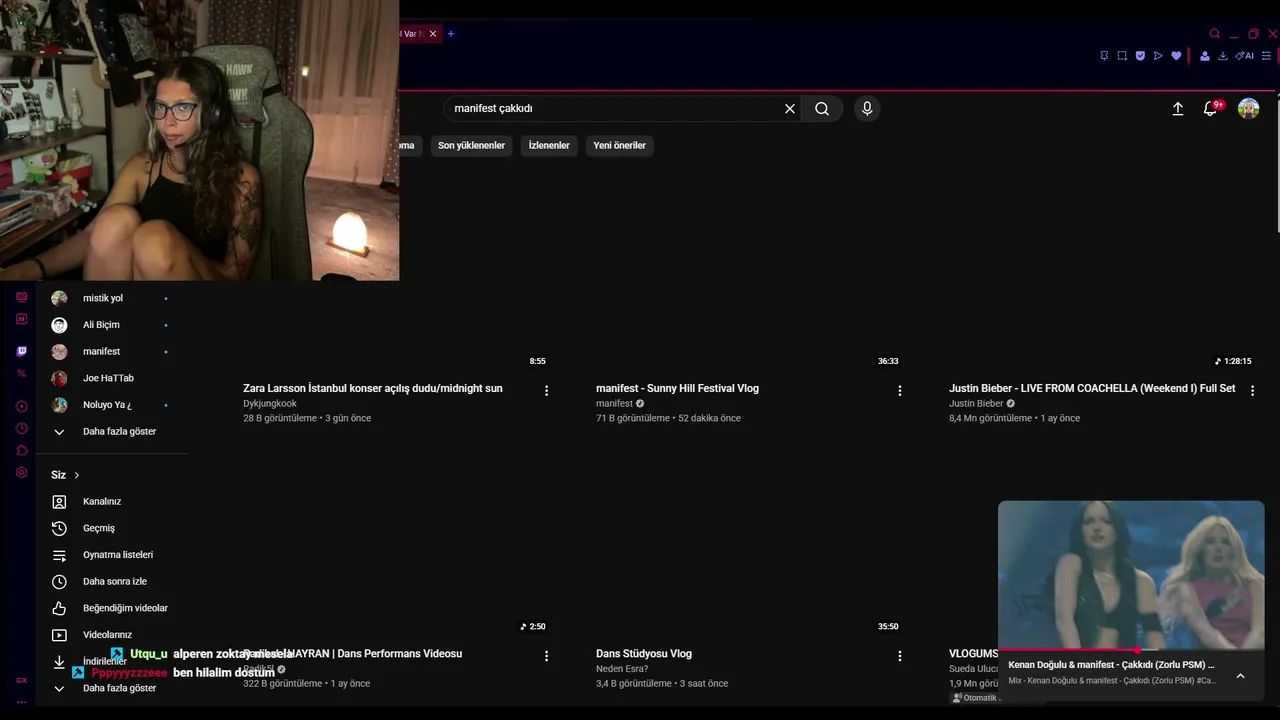Start voice search with the microphone

(867, 109)
